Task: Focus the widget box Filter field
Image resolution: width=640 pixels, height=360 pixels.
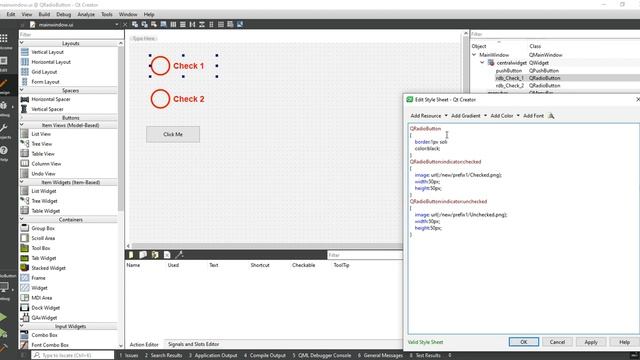Action: click(71, 35)
